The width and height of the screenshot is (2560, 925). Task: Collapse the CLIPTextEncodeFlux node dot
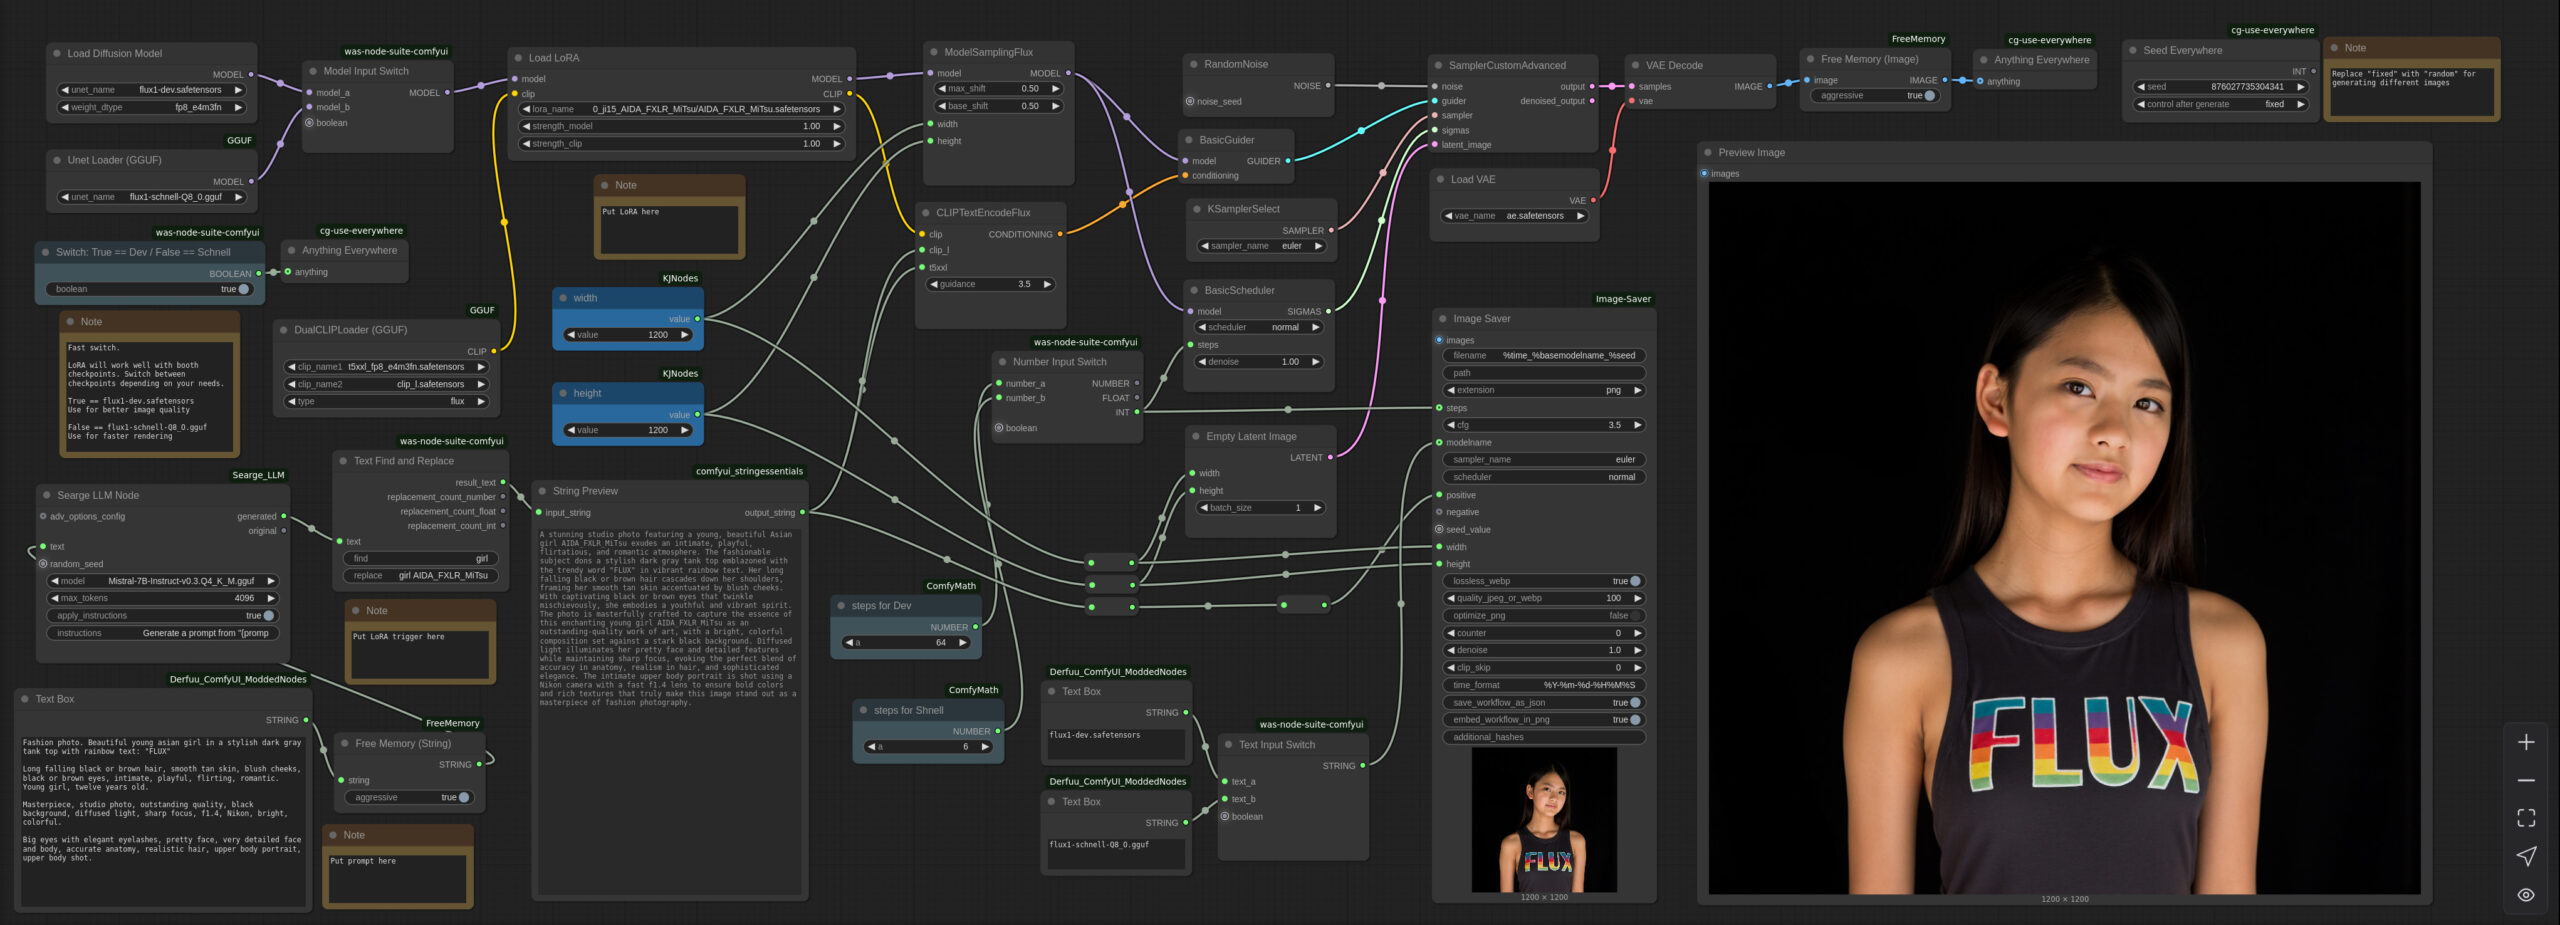[925, 213]
